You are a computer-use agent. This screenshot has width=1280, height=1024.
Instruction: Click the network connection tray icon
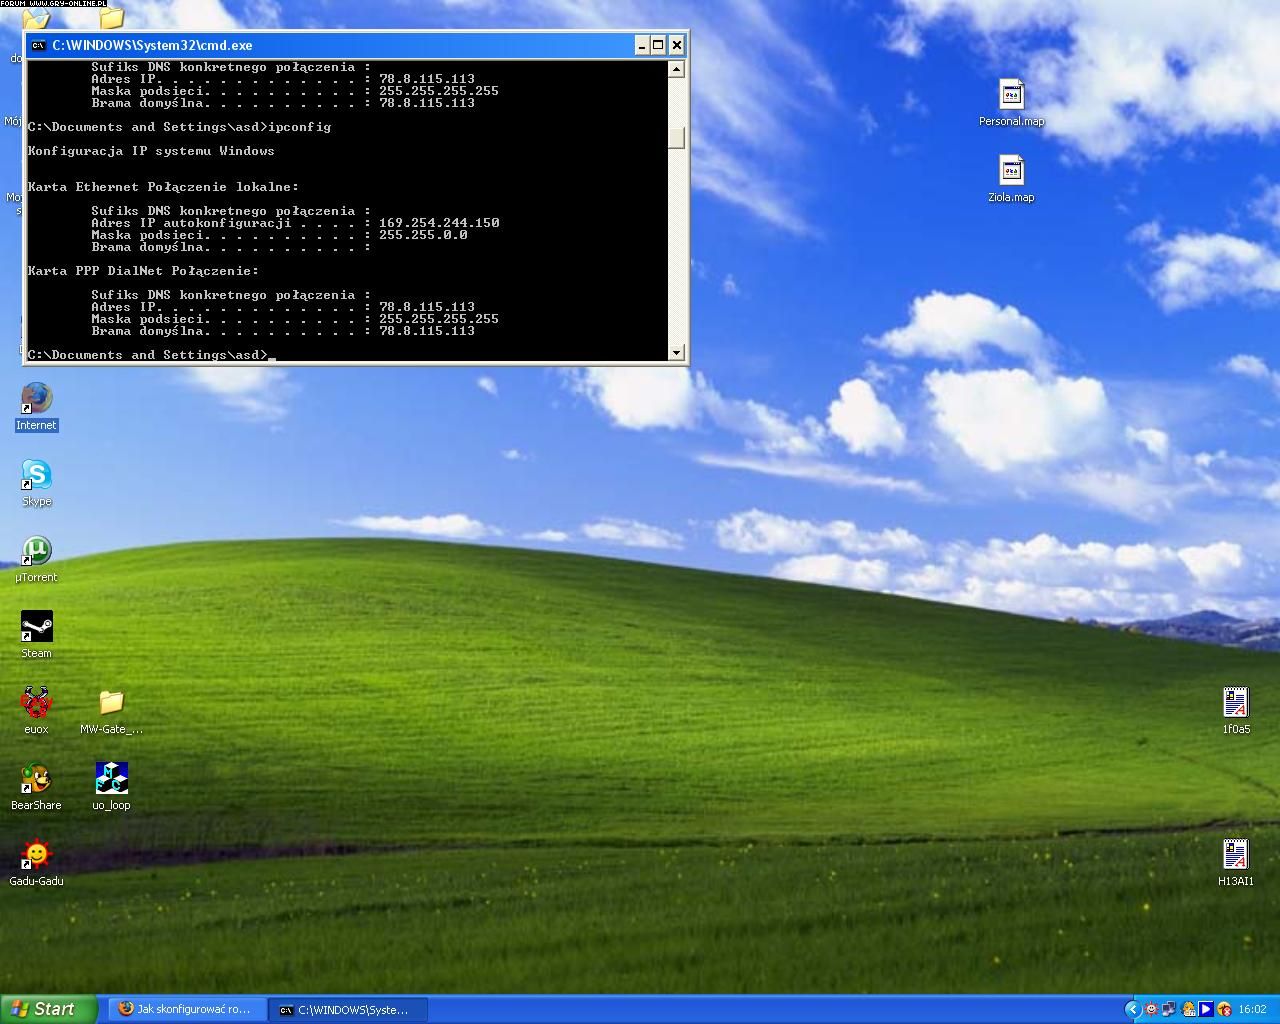(x=1168, y=1009)
